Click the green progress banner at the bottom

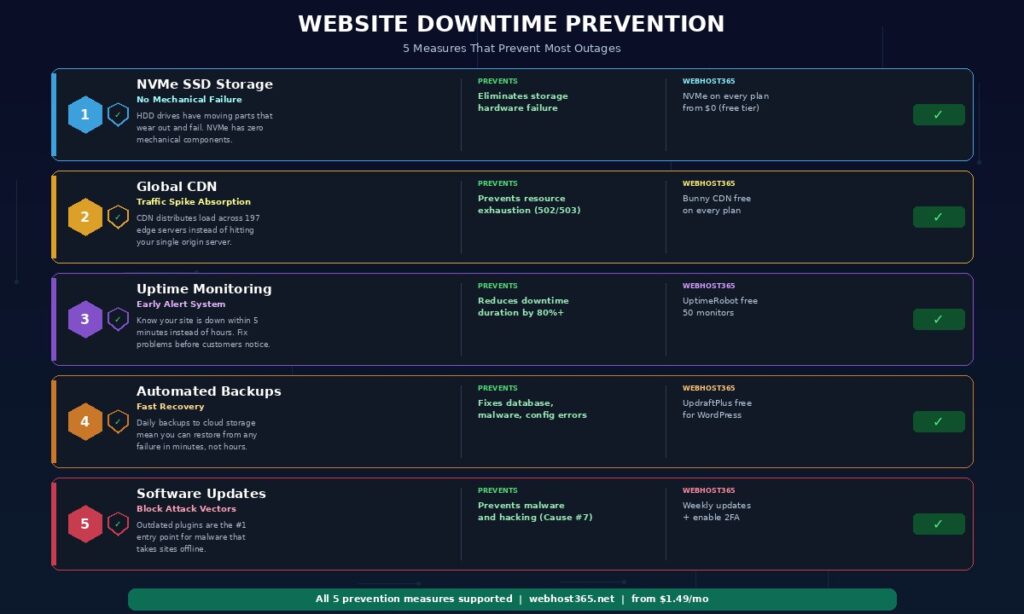512,599
